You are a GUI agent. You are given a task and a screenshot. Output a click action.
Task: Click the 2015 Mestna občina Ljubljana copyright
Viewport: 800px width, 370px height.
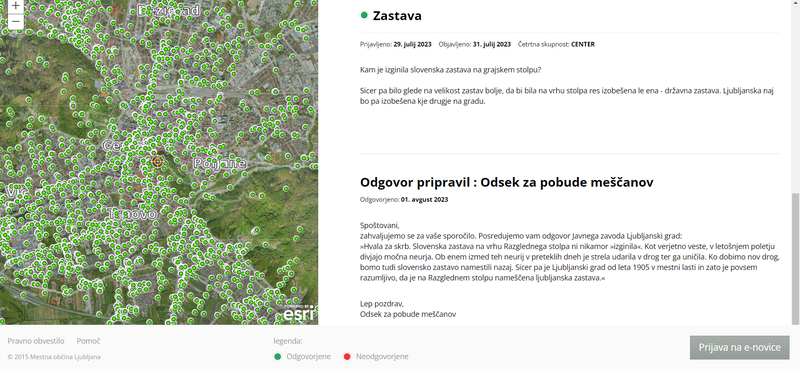54,357
